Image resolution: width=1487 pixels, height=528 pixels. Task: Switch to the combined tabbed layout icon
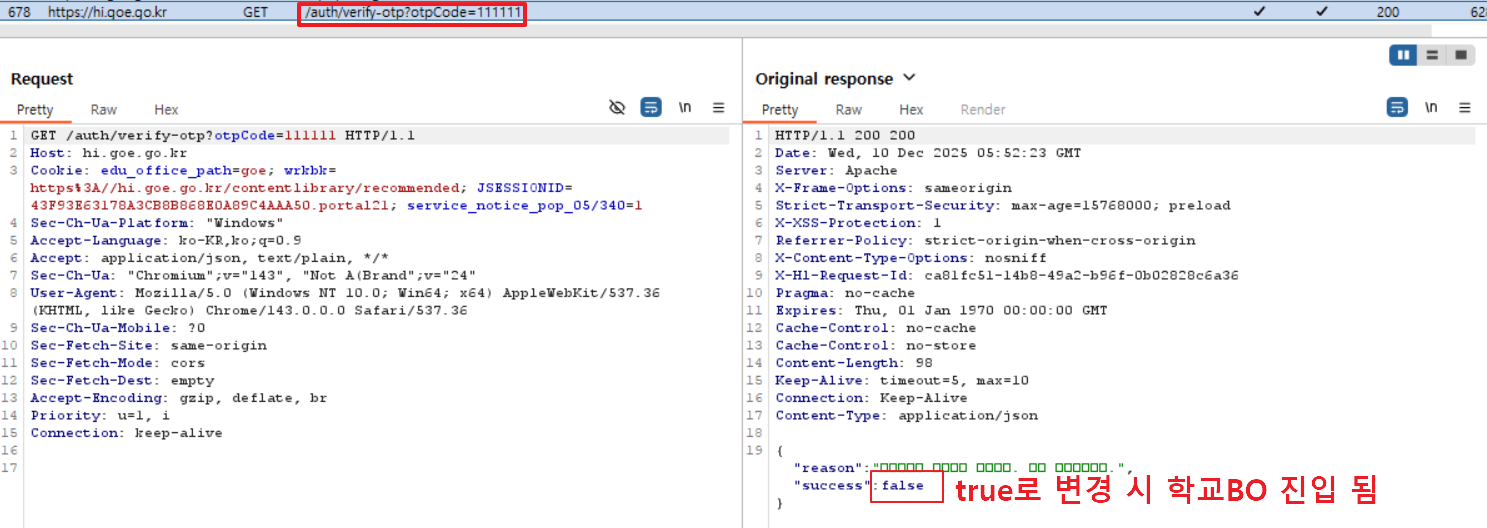click(1461, 55)
